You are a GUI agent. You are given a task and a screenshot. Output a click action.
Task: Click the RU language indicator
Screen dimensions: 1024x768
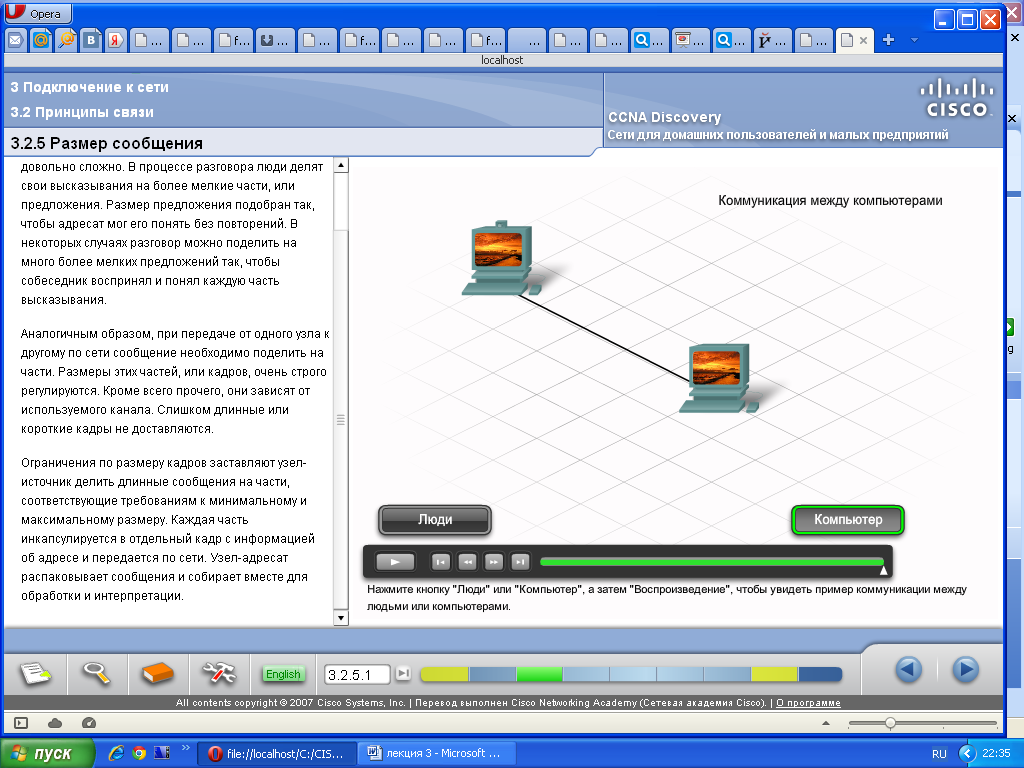point(939,754)
